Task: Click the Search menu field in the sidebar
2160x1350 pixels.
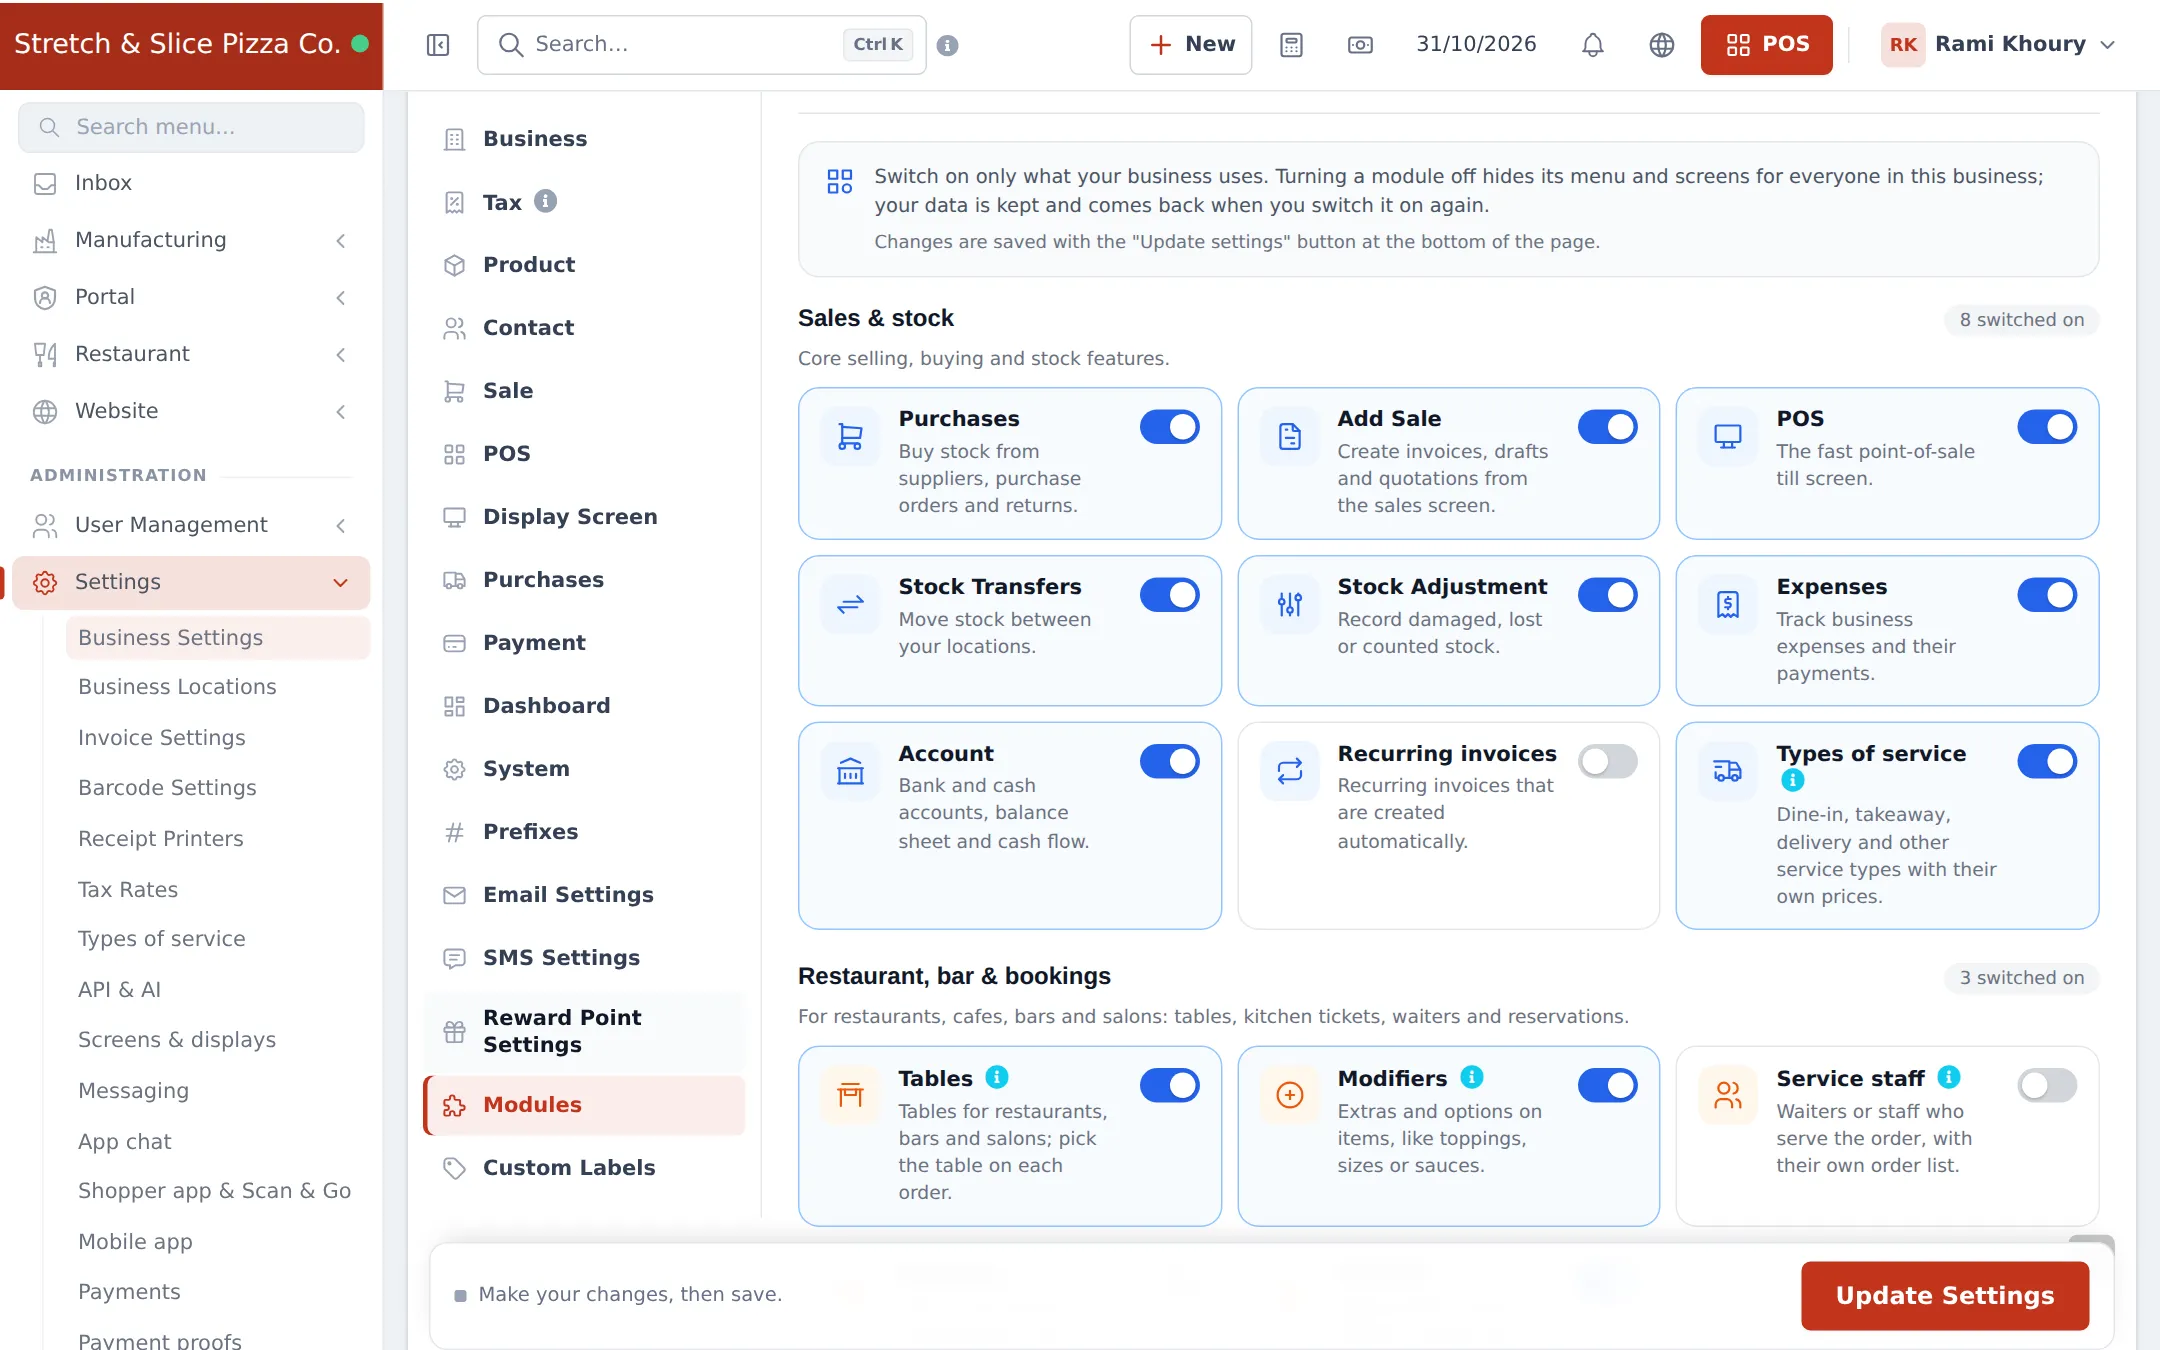Action: pos(191,127)
